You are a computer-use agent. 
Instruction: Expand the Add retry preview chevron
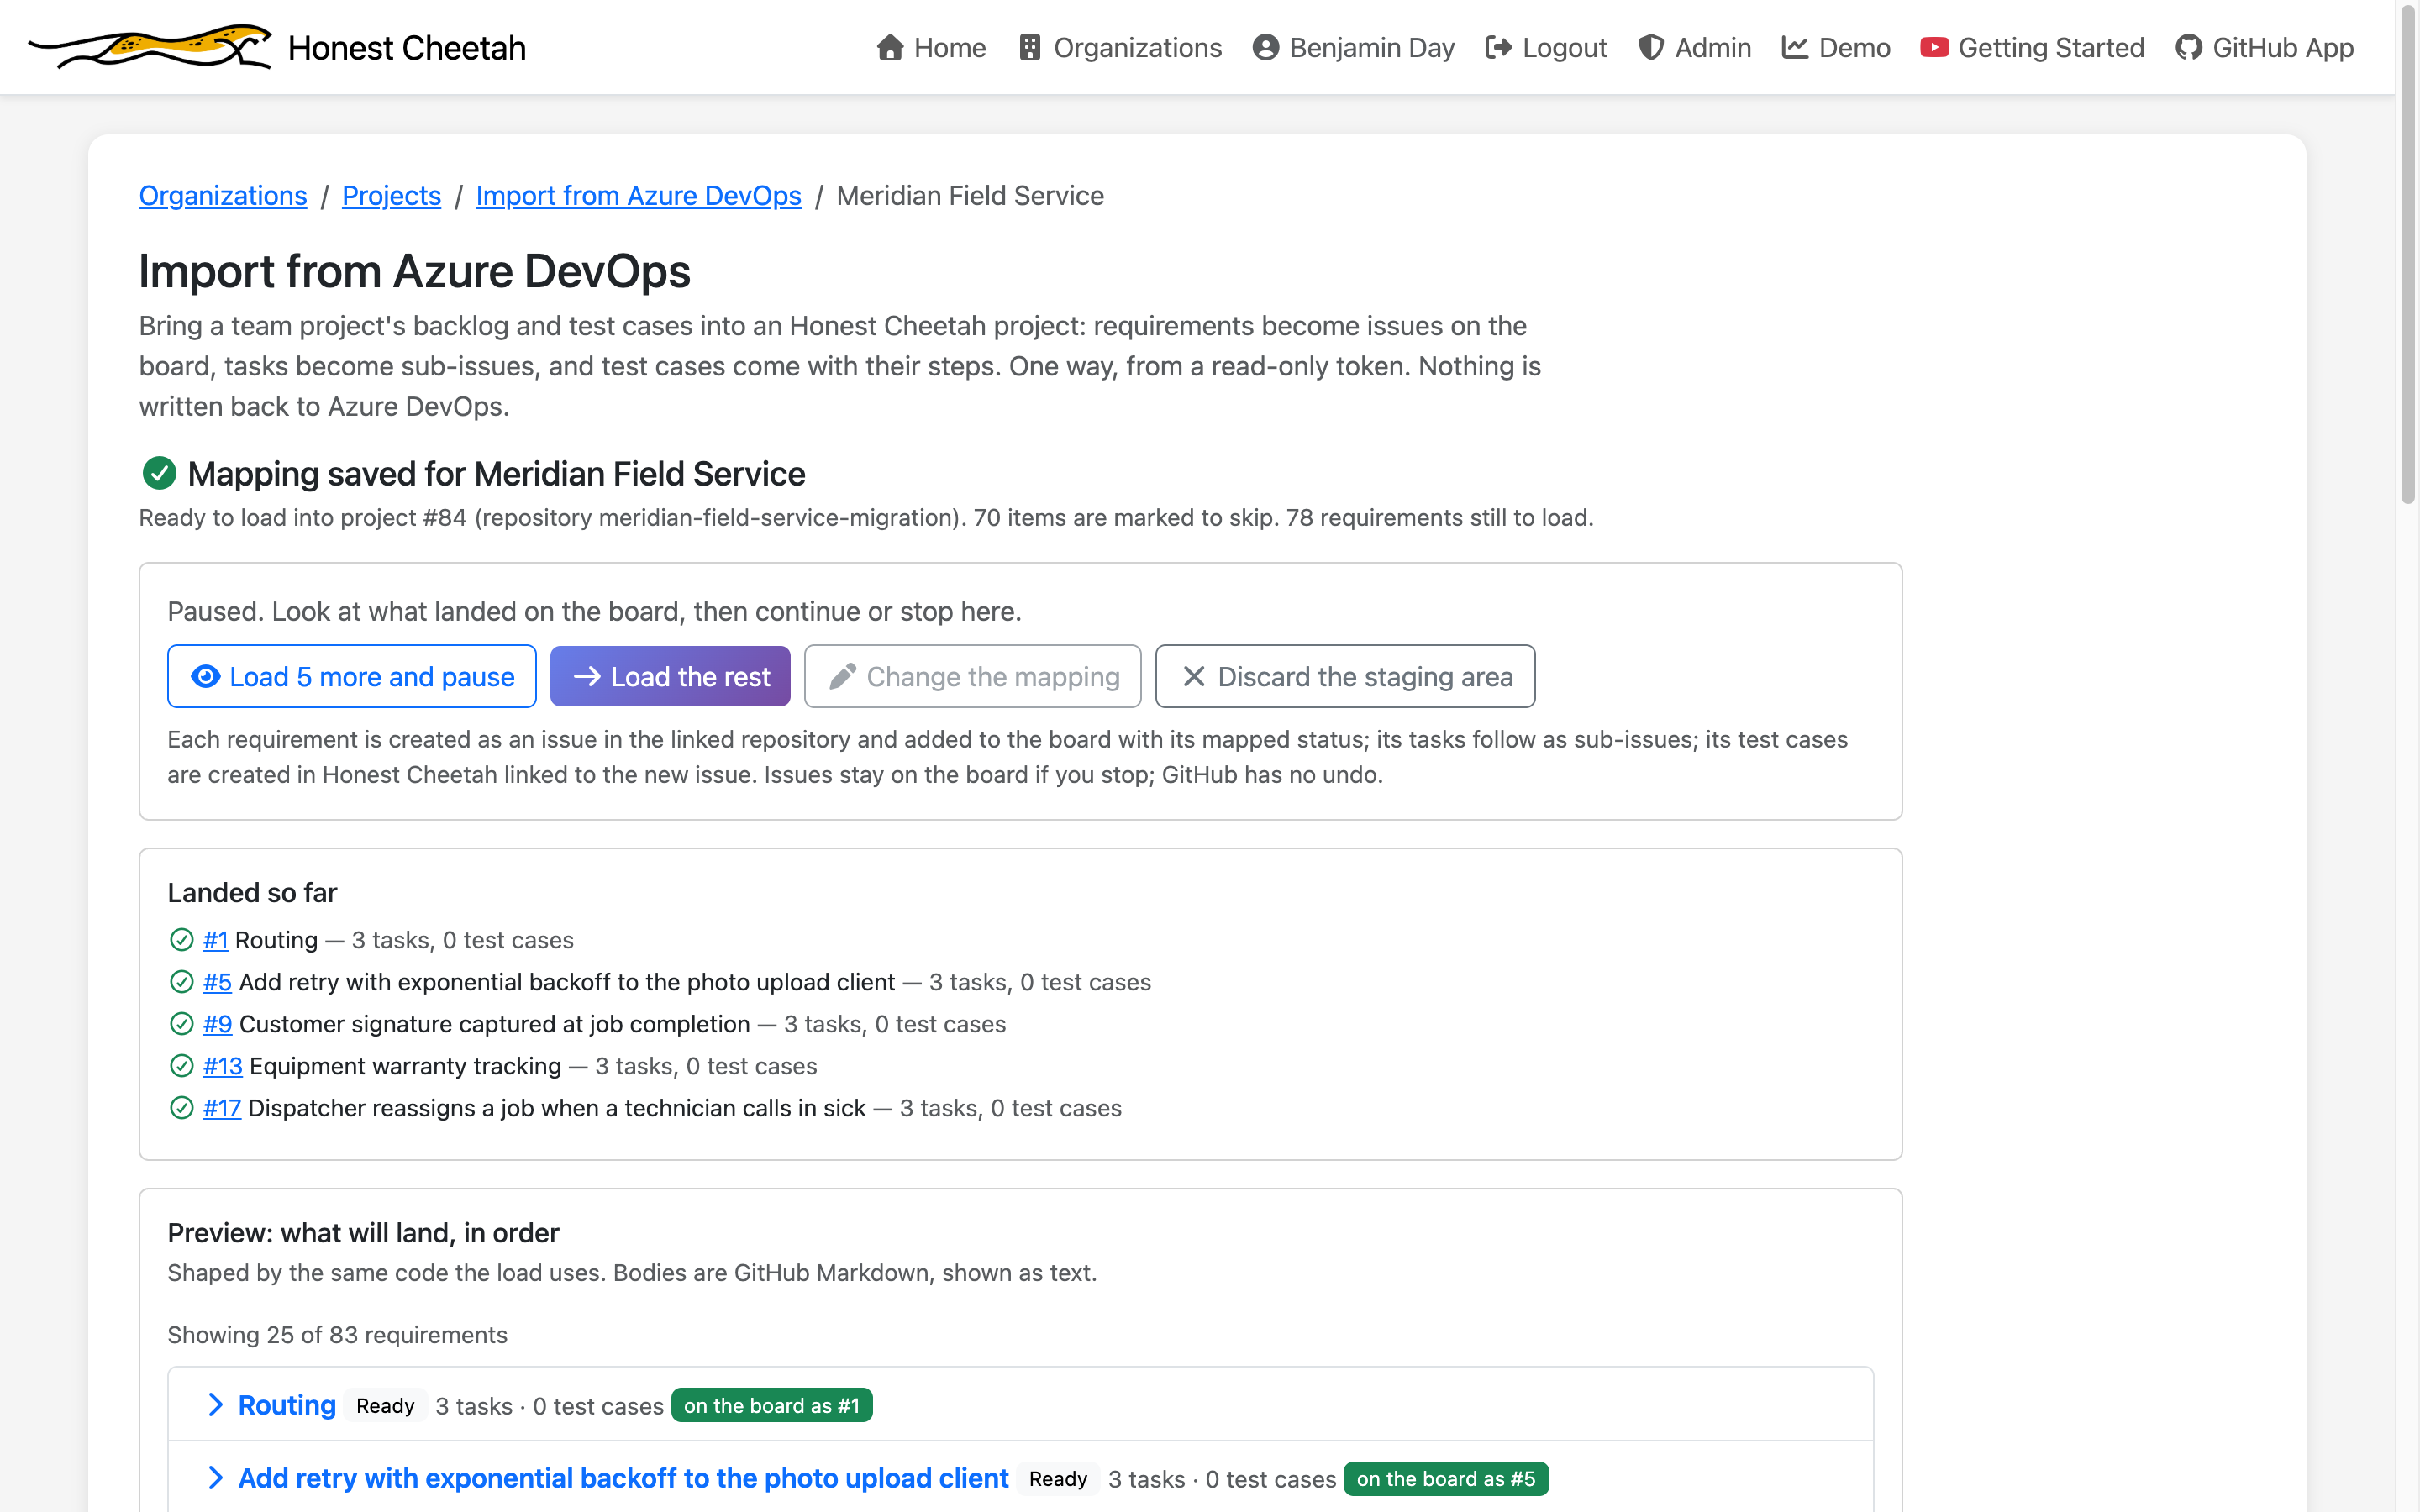point(215,1478)
